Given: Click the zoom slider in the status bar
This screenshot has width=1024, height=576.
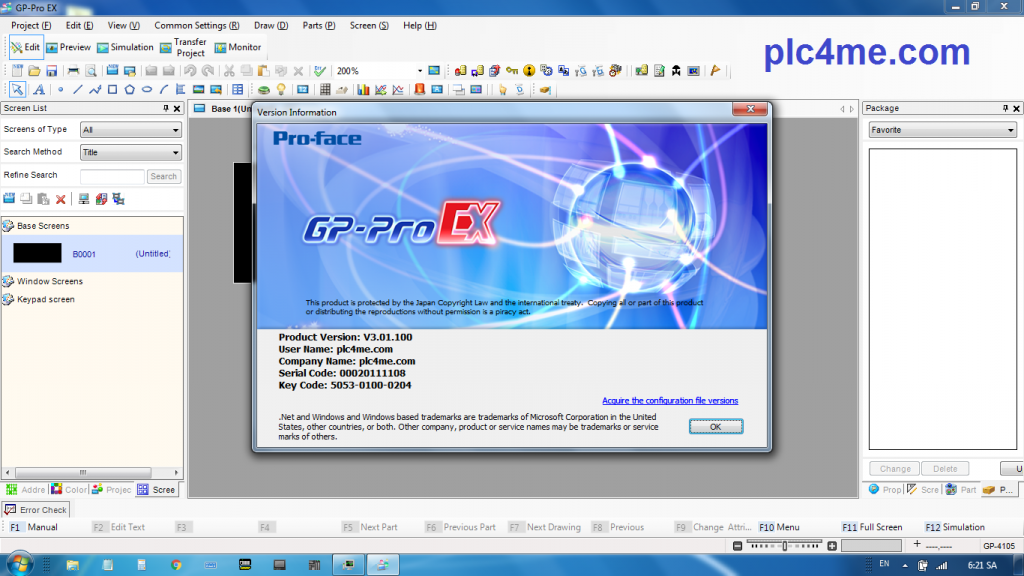Looking at the screenshot, I should tap(786, 545).
